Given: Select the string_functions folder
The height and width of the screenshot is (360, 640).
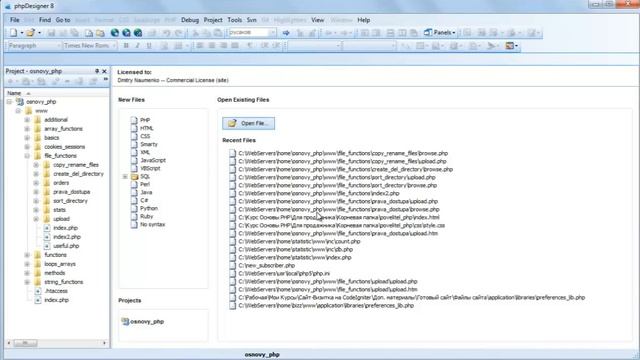Looking at the screenshot, I should 63,282.
